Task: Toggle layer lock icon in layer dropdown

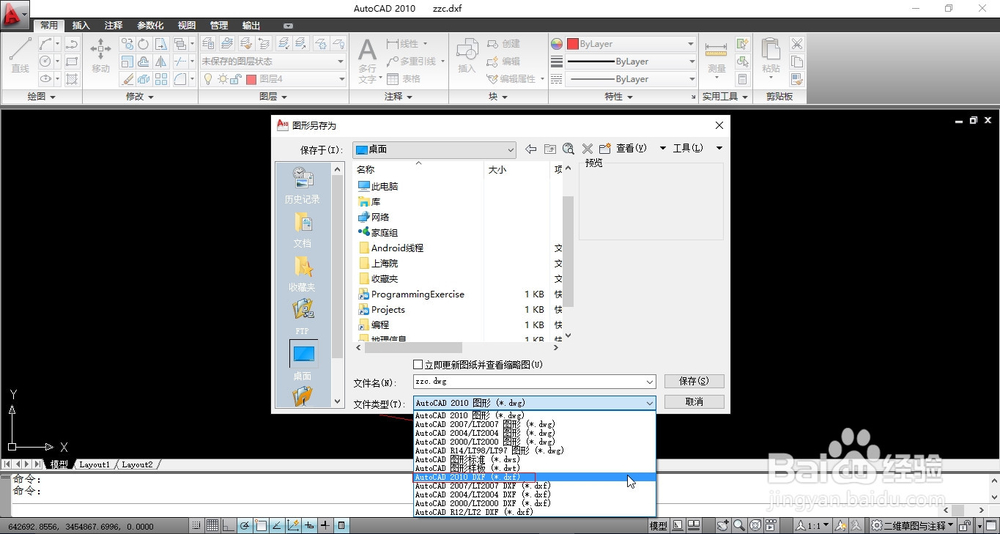Action: pyautogui.click(x=235, y=79)
